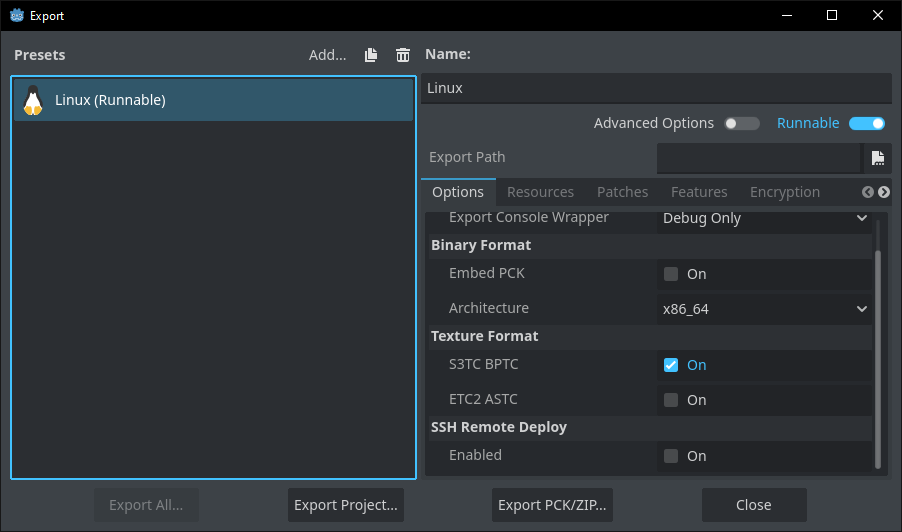
Task: Click the preset Name field containing Linux
Action: coord(656,89)
